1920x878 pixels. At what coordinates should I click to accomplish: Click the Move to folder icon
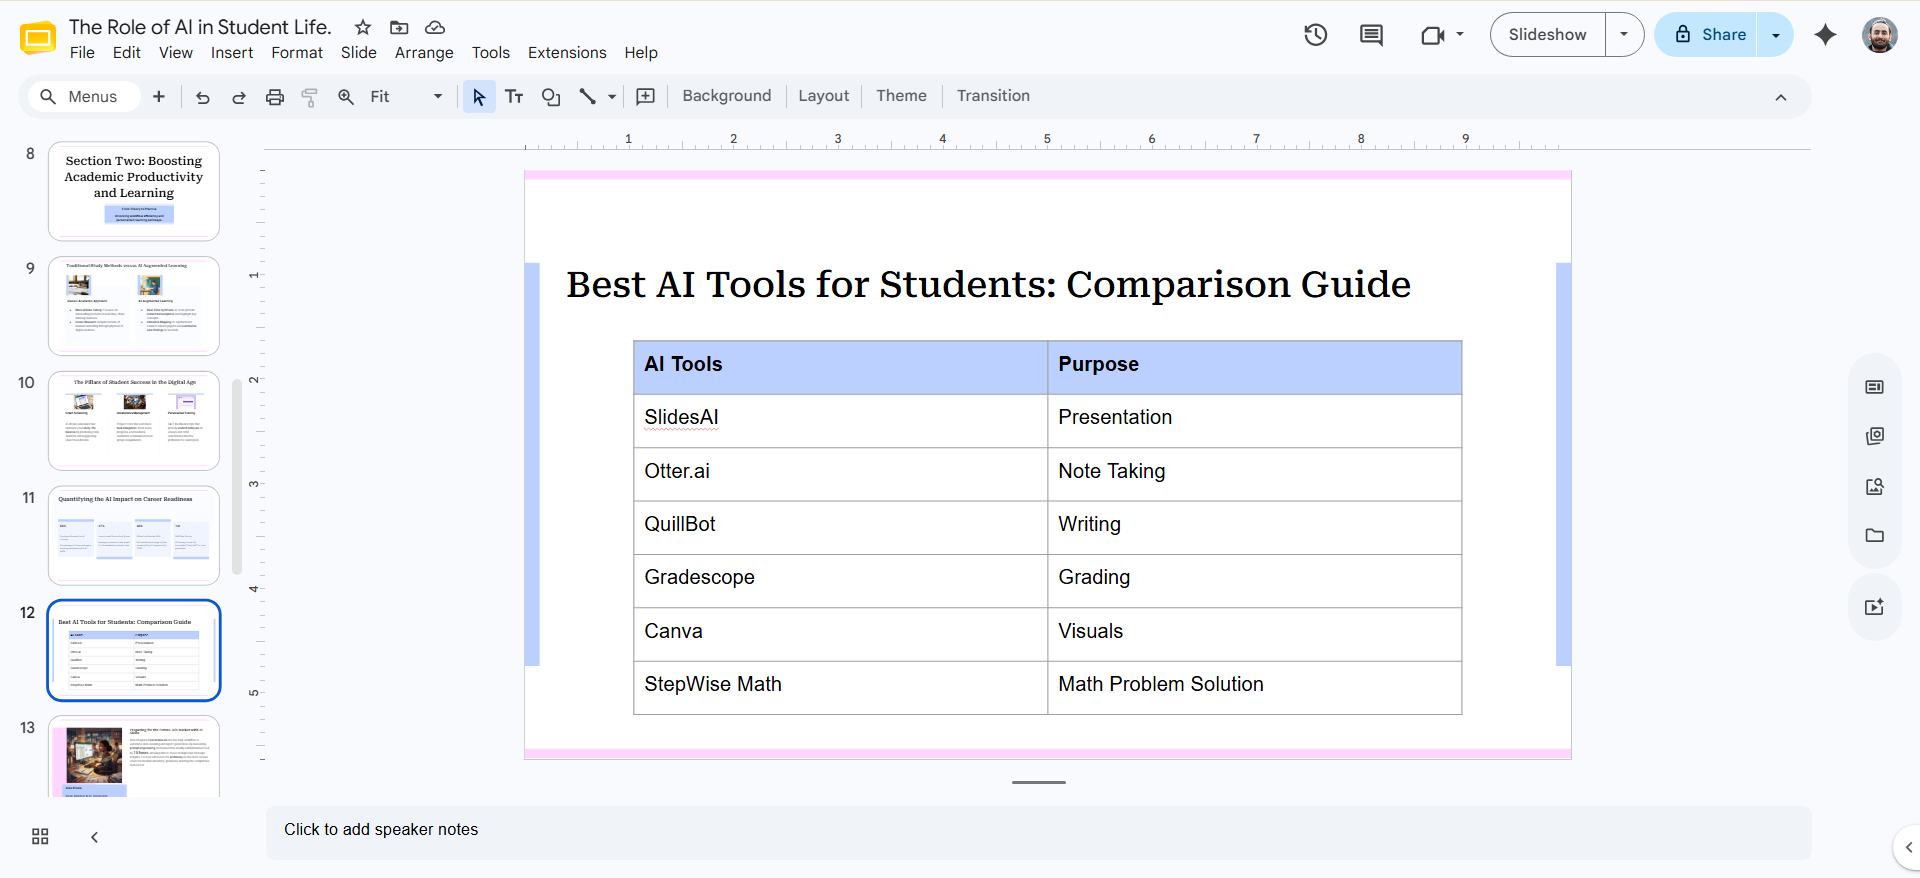click(399, 27)
